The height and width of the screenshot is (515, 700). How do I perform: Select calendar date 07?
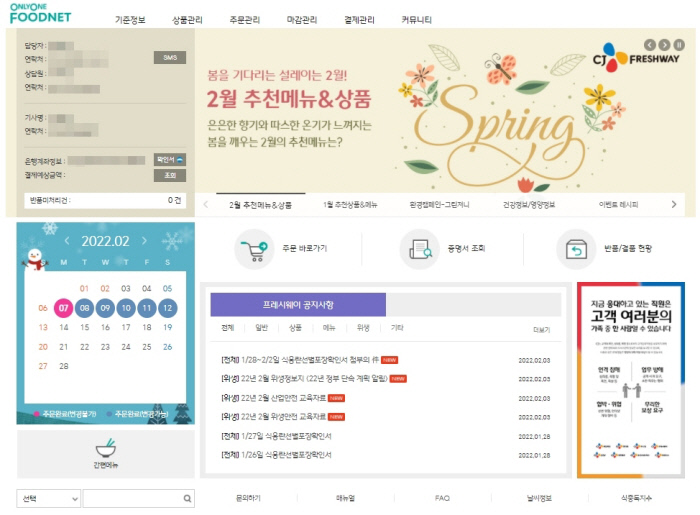tap(63, 308)
